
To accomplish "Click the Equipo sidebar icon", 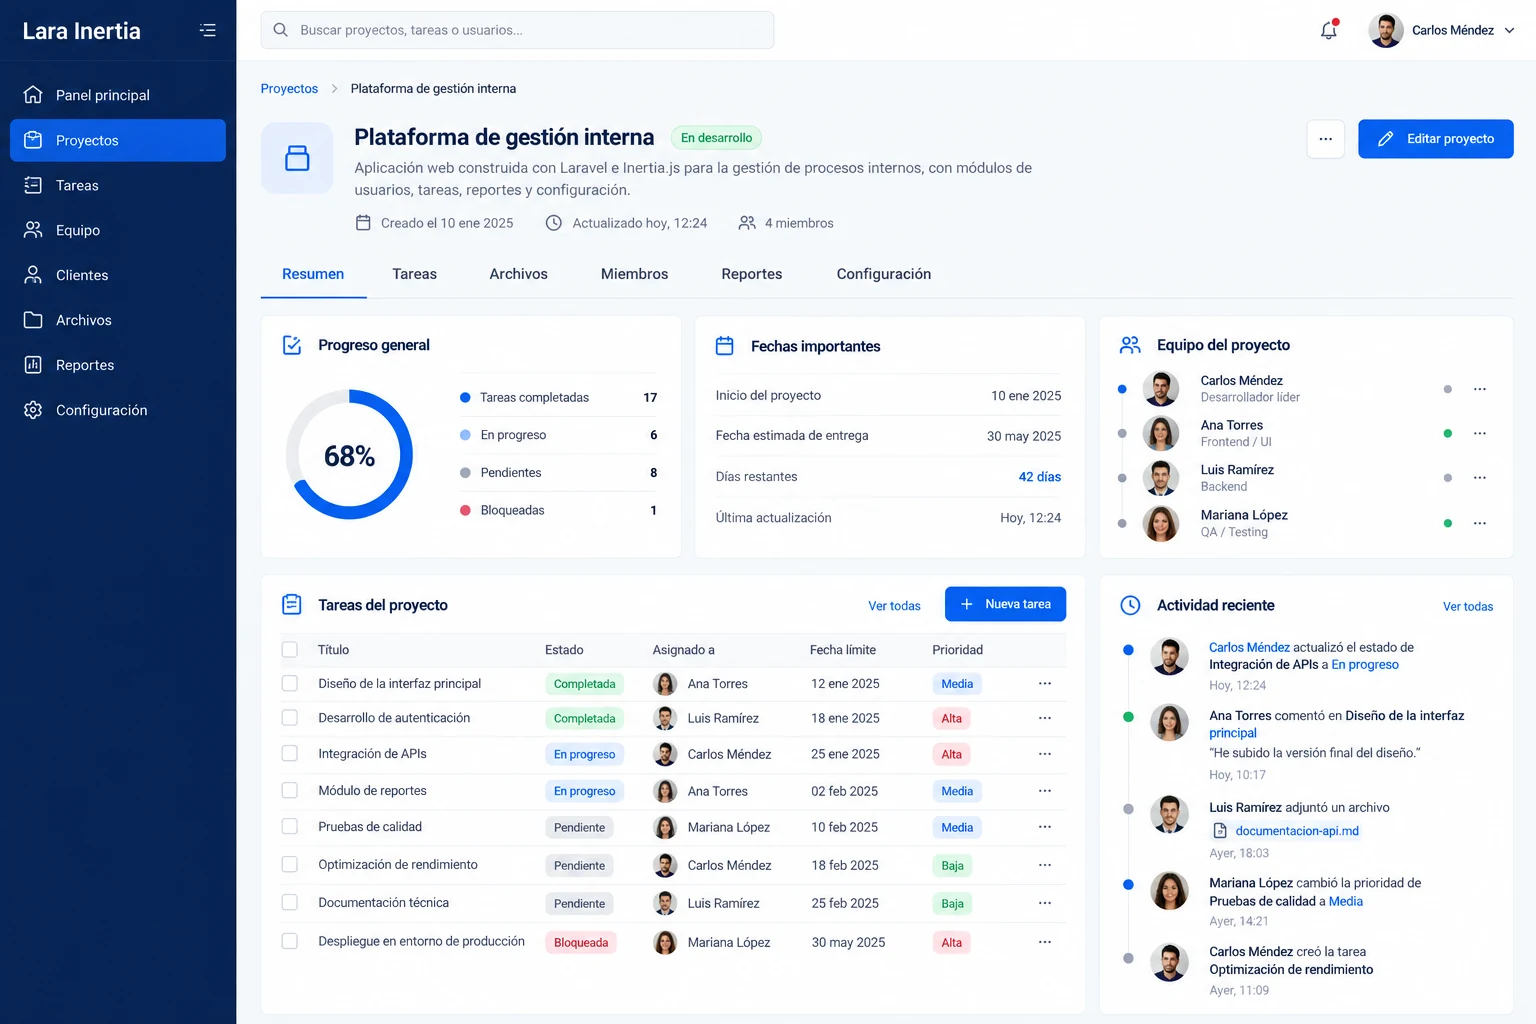I will 33,230.
